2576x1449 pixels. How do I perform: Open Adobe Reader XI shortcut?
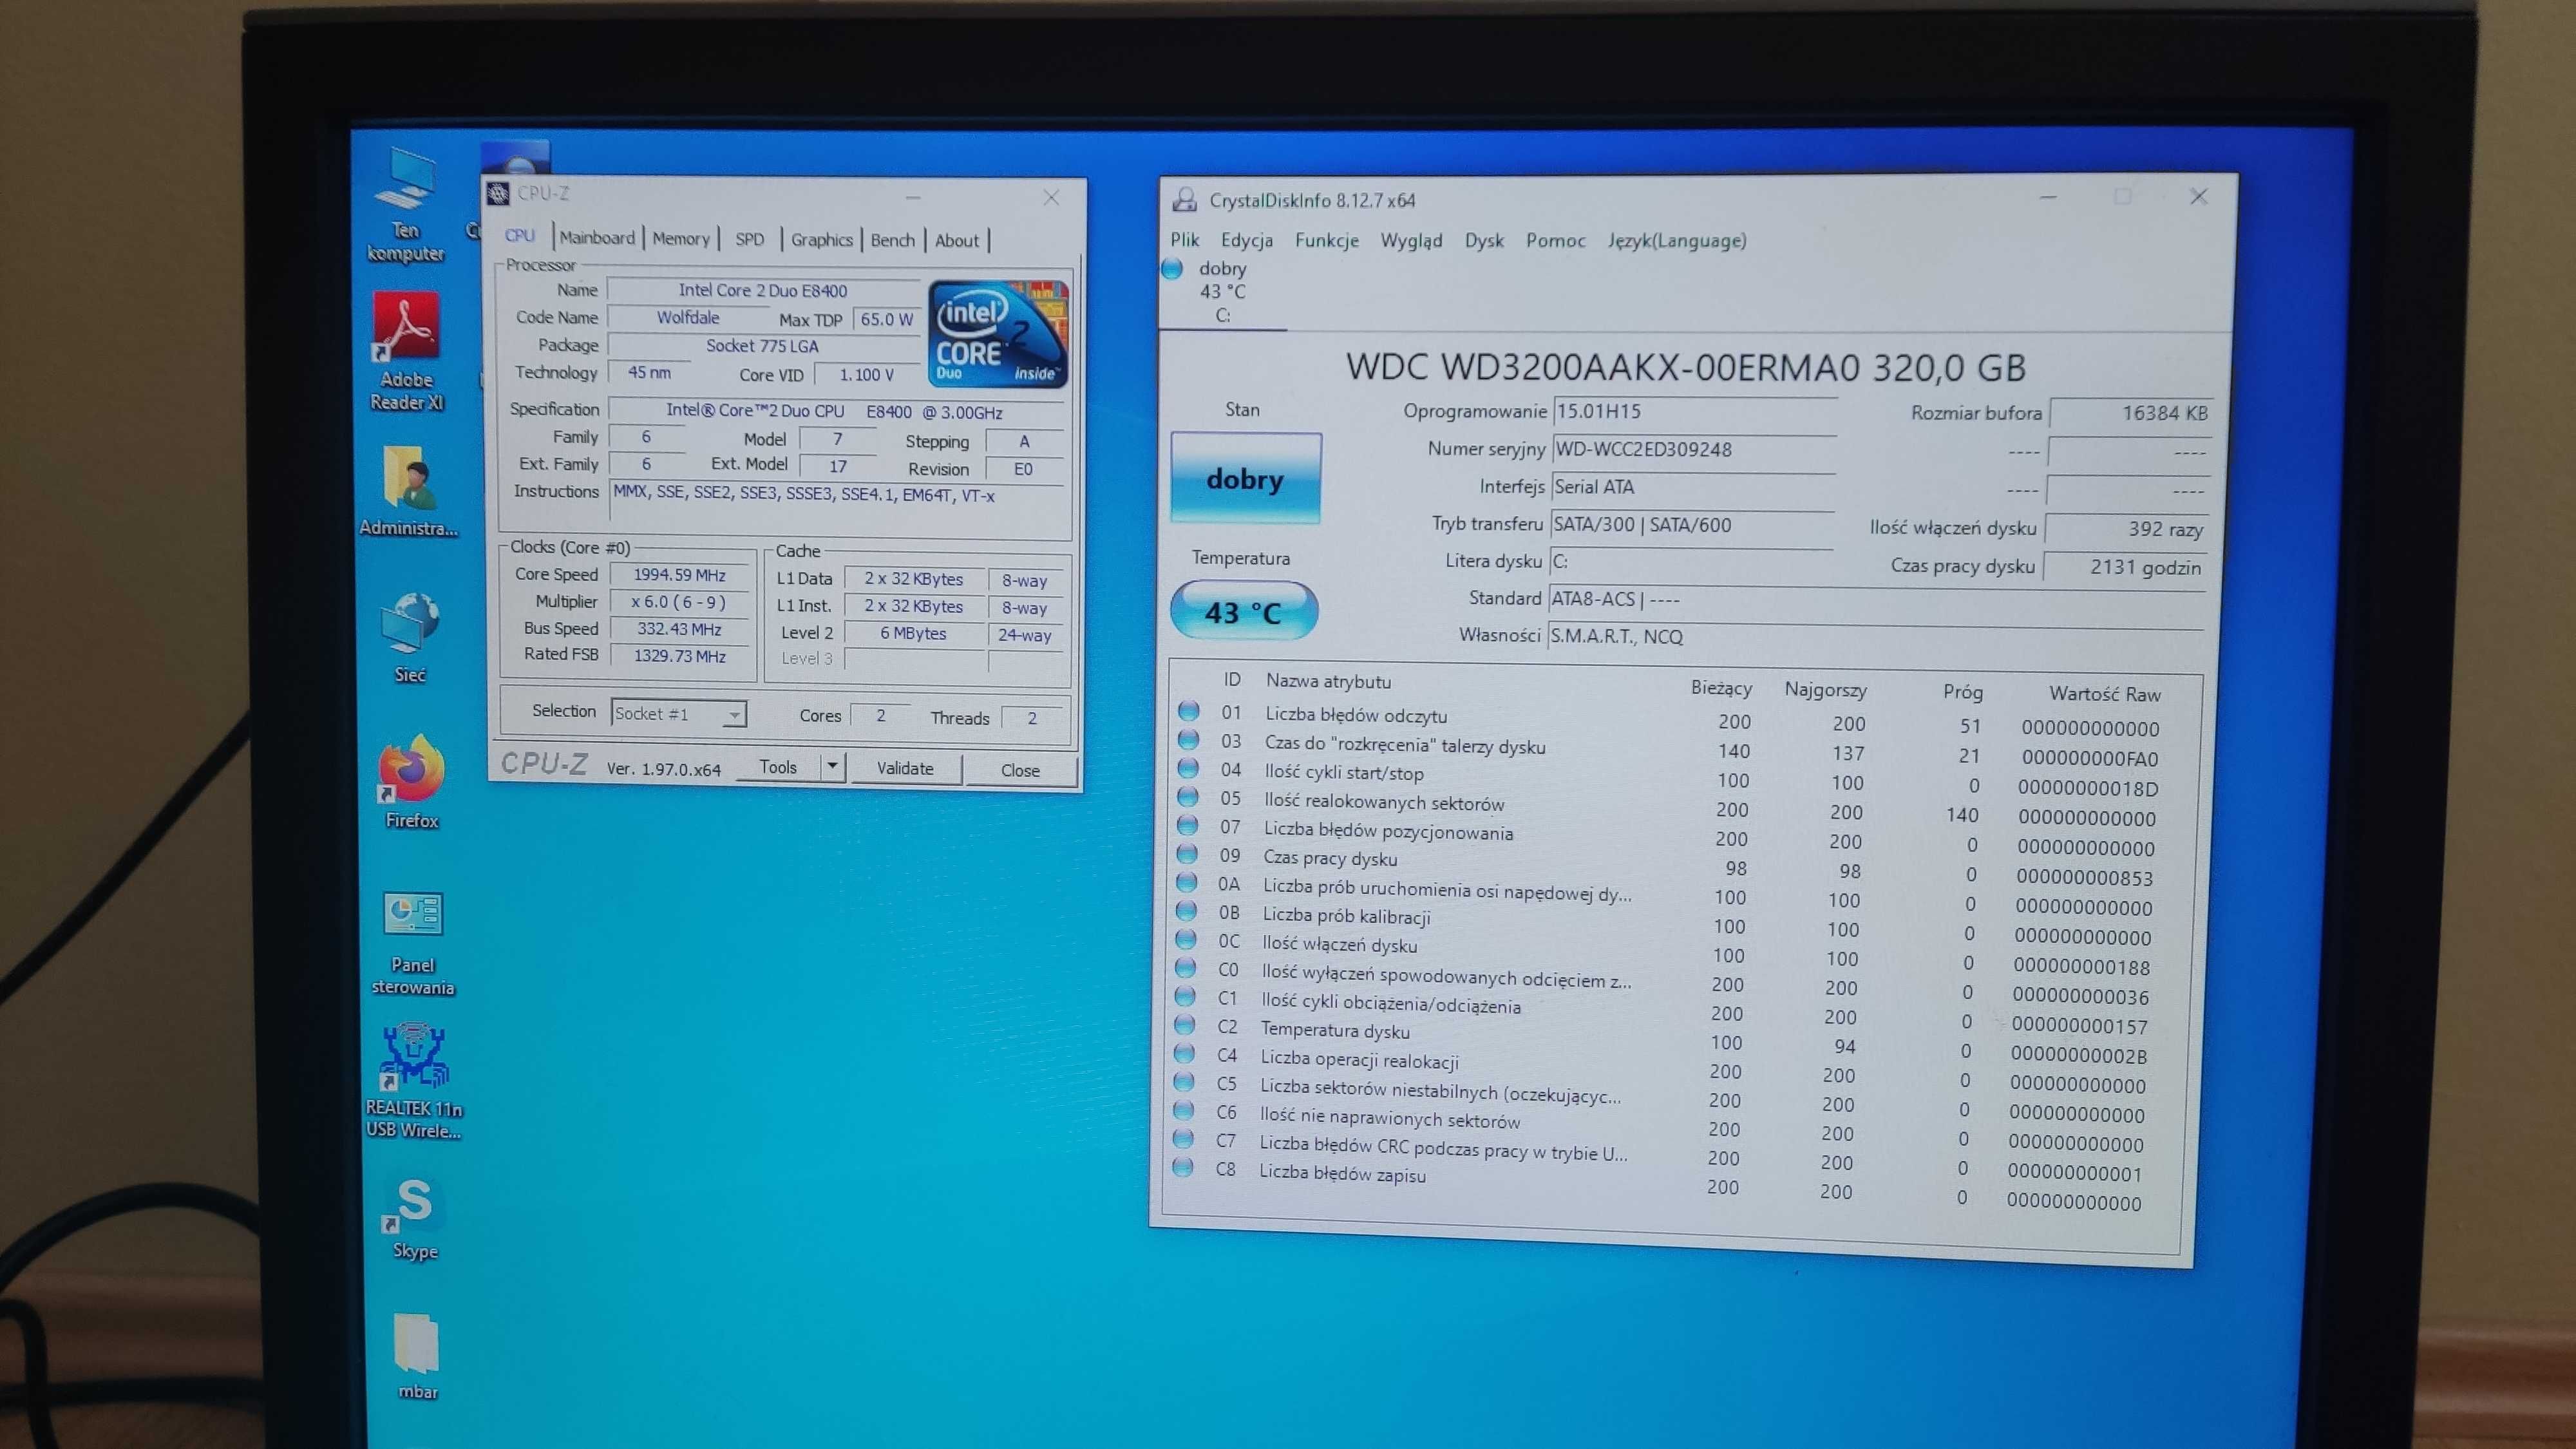click(x=406, y=352)
